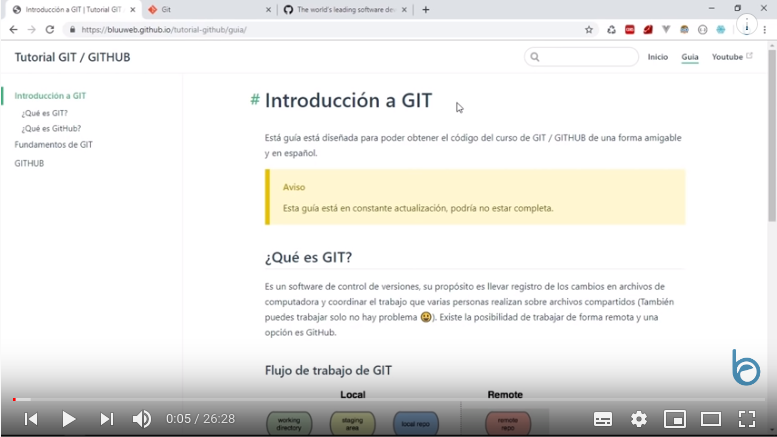The image size is (777, 437).
Task: Click the ¿Qué es GIT? heading
Action: [308, 257]
